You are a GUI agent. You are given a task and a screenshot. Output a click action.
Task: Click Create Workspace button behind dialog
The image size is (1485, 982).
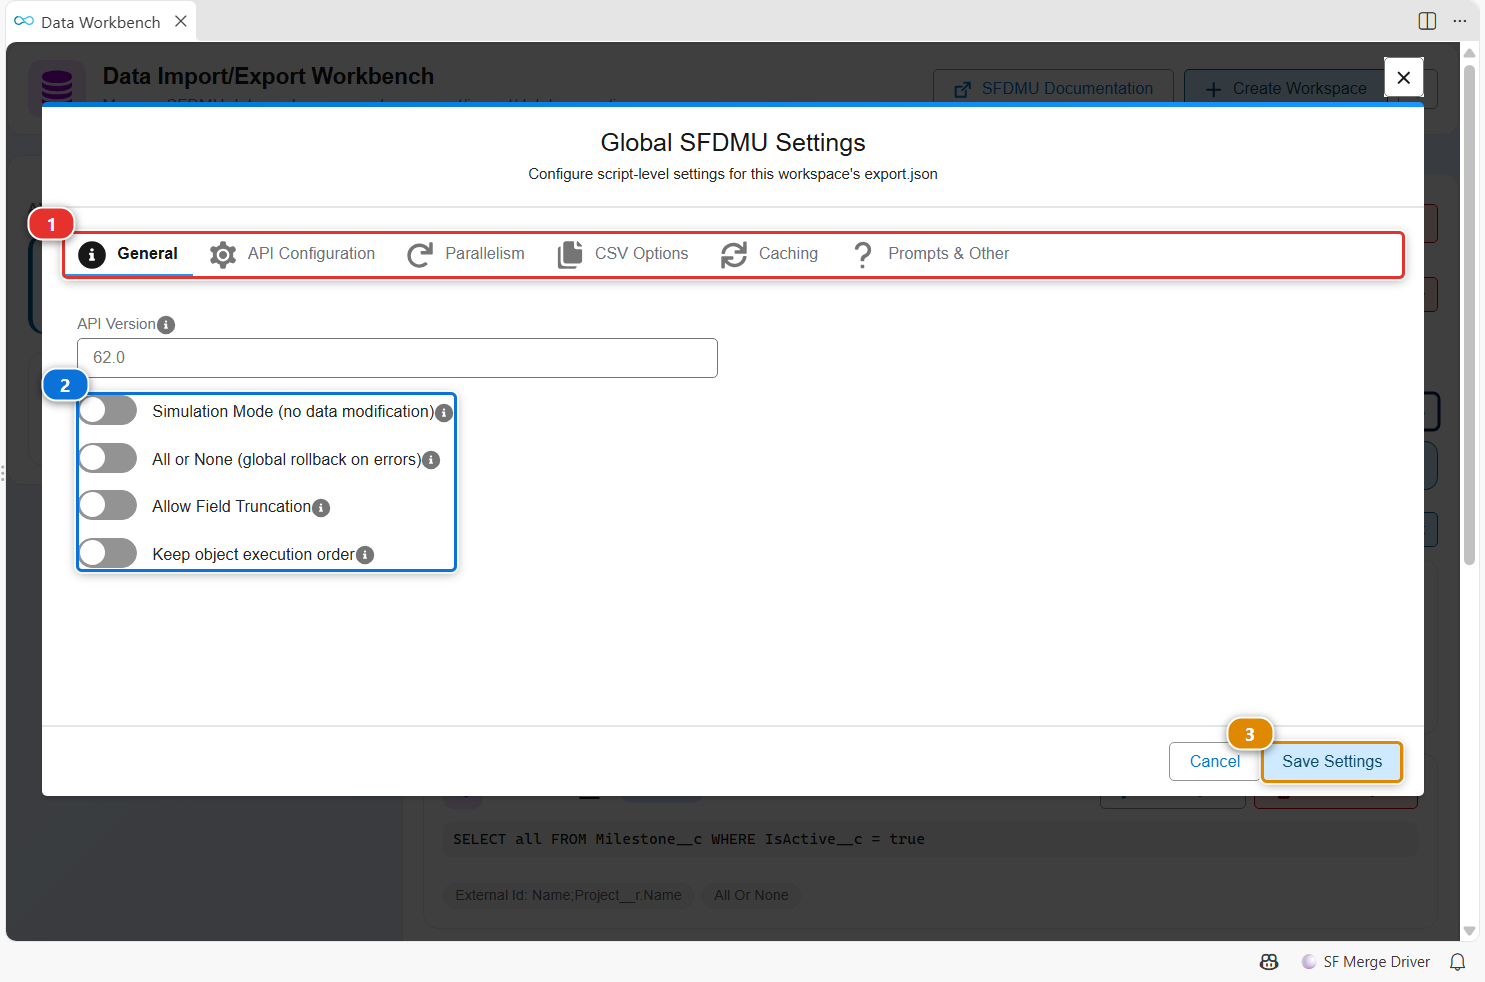click(x=1286, y=89)
